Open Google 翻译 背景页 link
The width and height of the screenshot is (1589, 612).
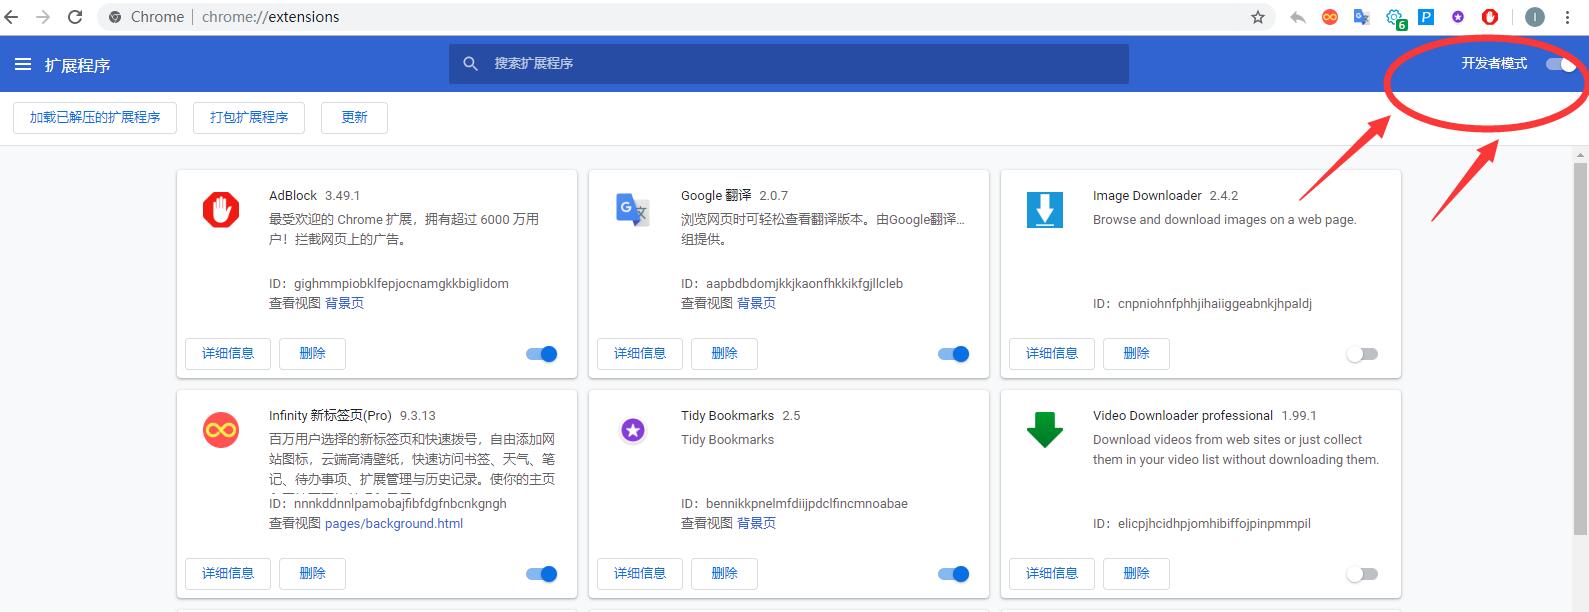[757, 304]
